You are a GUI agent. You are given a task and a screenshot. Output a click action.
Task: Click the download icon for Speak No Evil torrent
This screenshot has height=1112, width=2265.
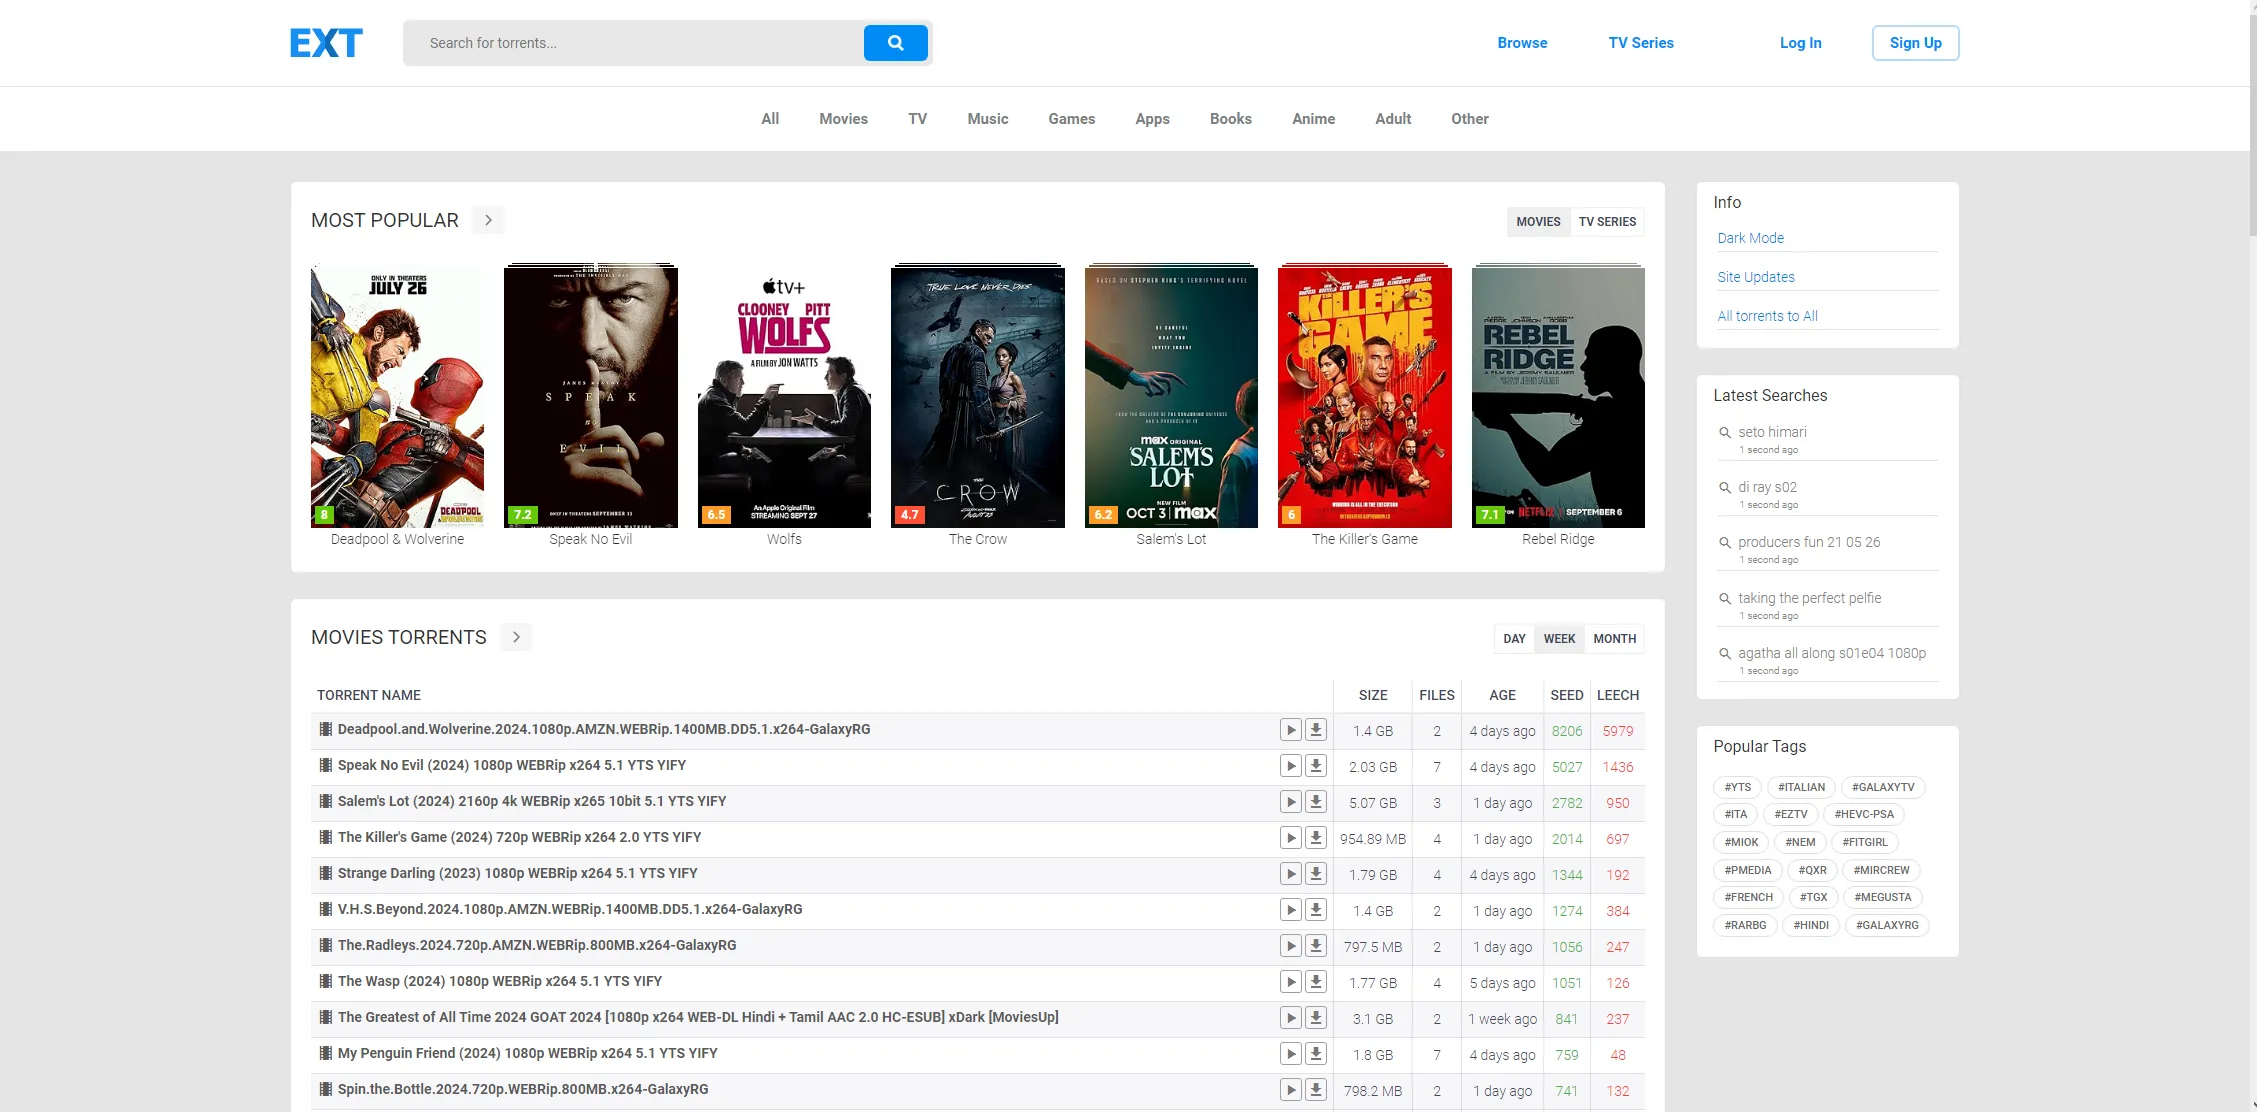pos(1315,766)
